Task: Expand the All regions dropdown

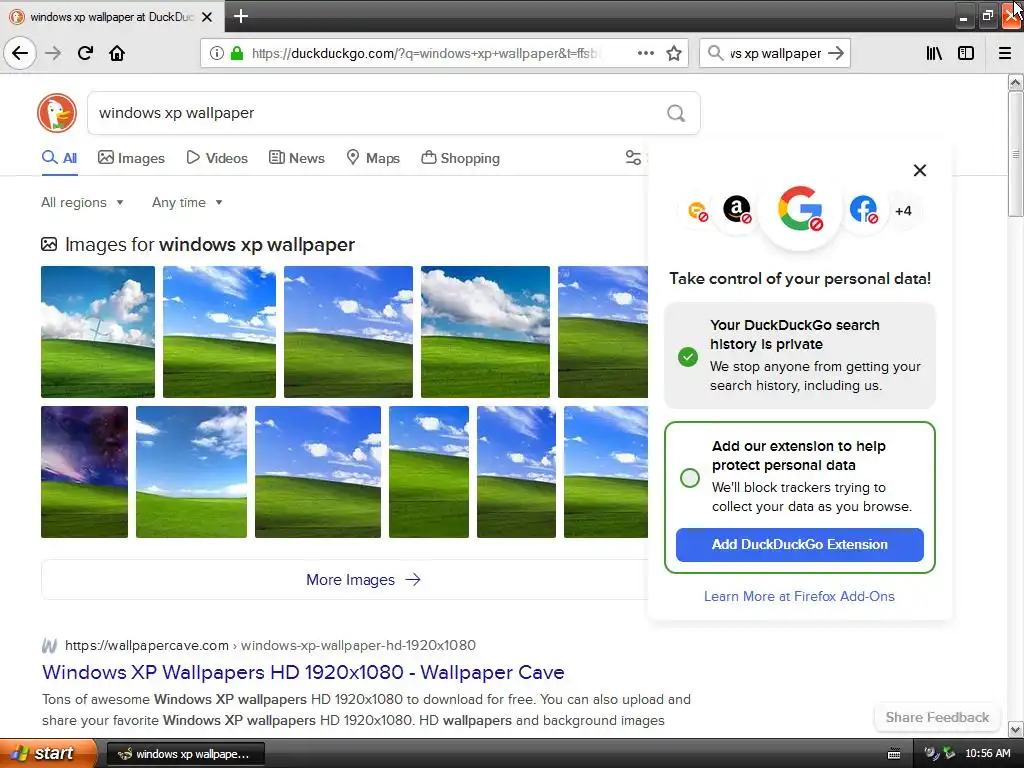Action: tap(82, 202)
